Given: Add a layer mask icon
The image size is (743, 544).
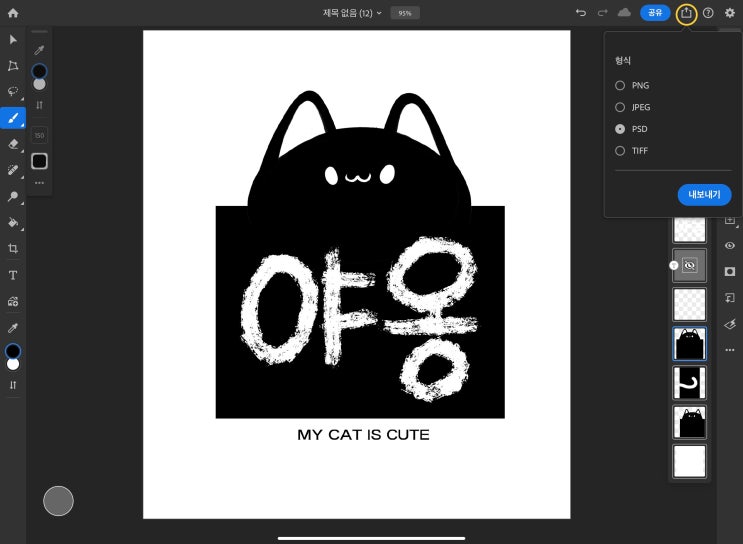Looking at the screenshot, I should click(730, 271).
